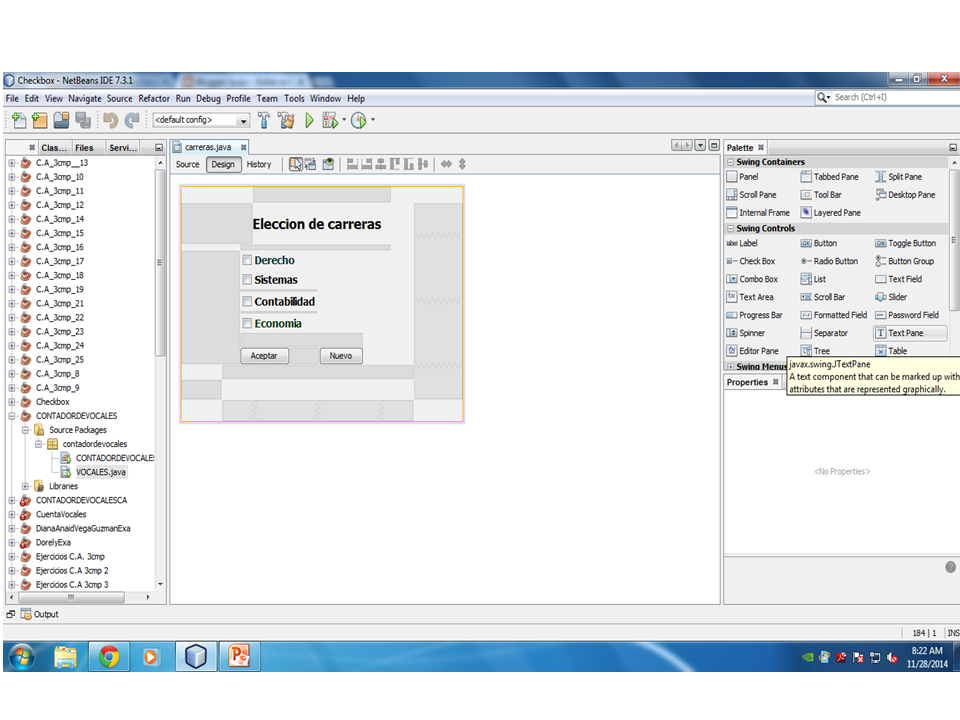960x720 pixels.
Task: Activate Selection Mode in the form designer toolbar
Action: click(x=295, y=165)
